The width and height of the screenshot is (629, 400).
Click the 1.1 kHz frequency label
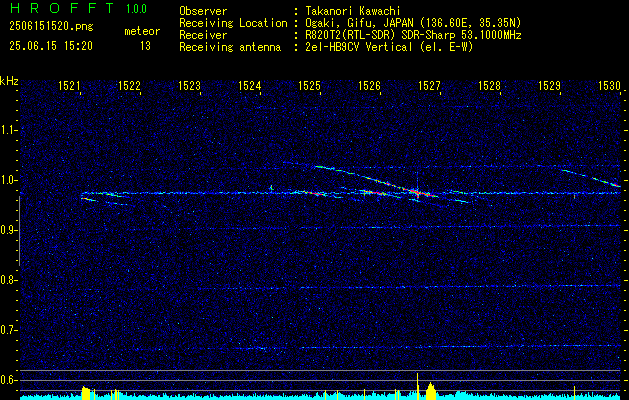point(8,130)
